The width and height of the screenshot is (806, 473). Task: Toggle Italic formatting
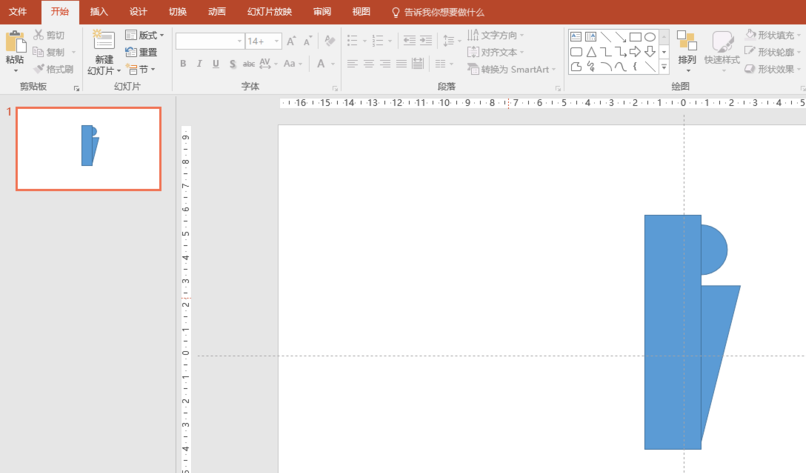click(x=199, y=64)
